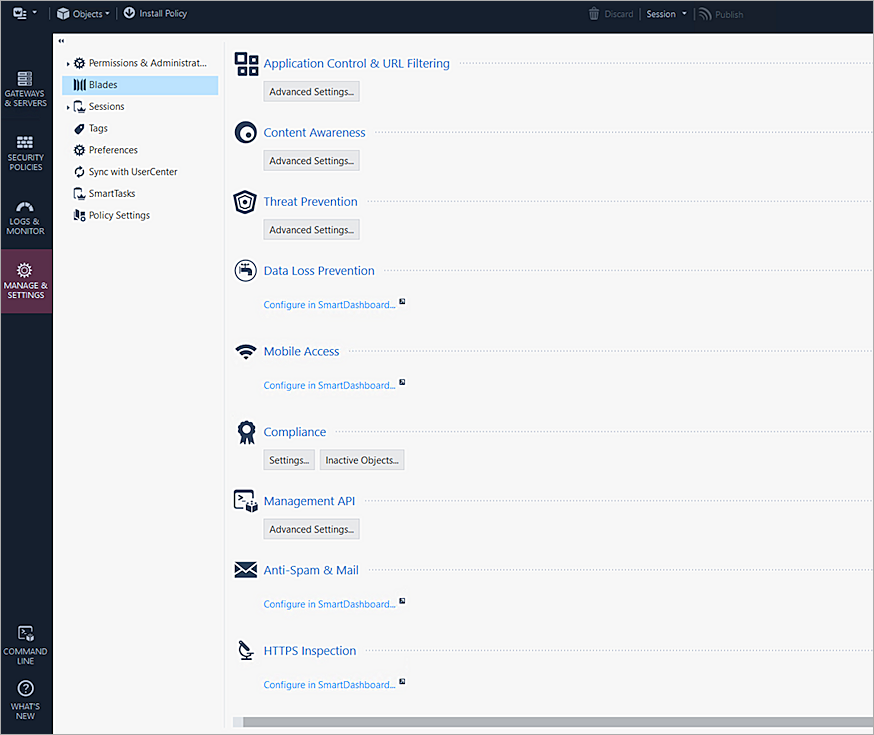Viewport: 874px width, 735px height.
Task: Open Advanced Settings for Threat Prevention
Action: click(x=310, y=229)
